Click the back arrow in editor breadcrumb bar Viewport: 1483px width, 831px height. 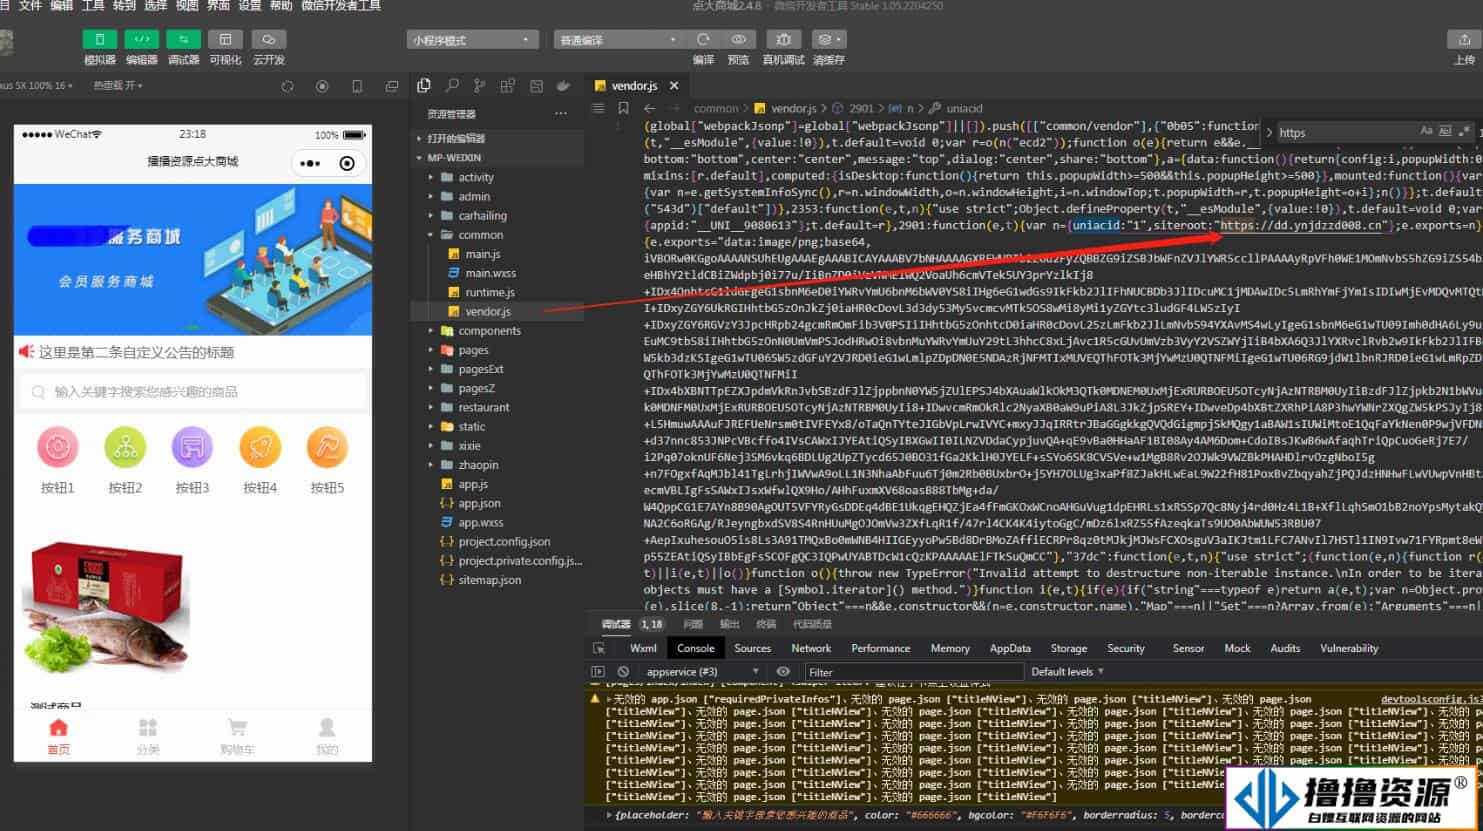(650, 108)
